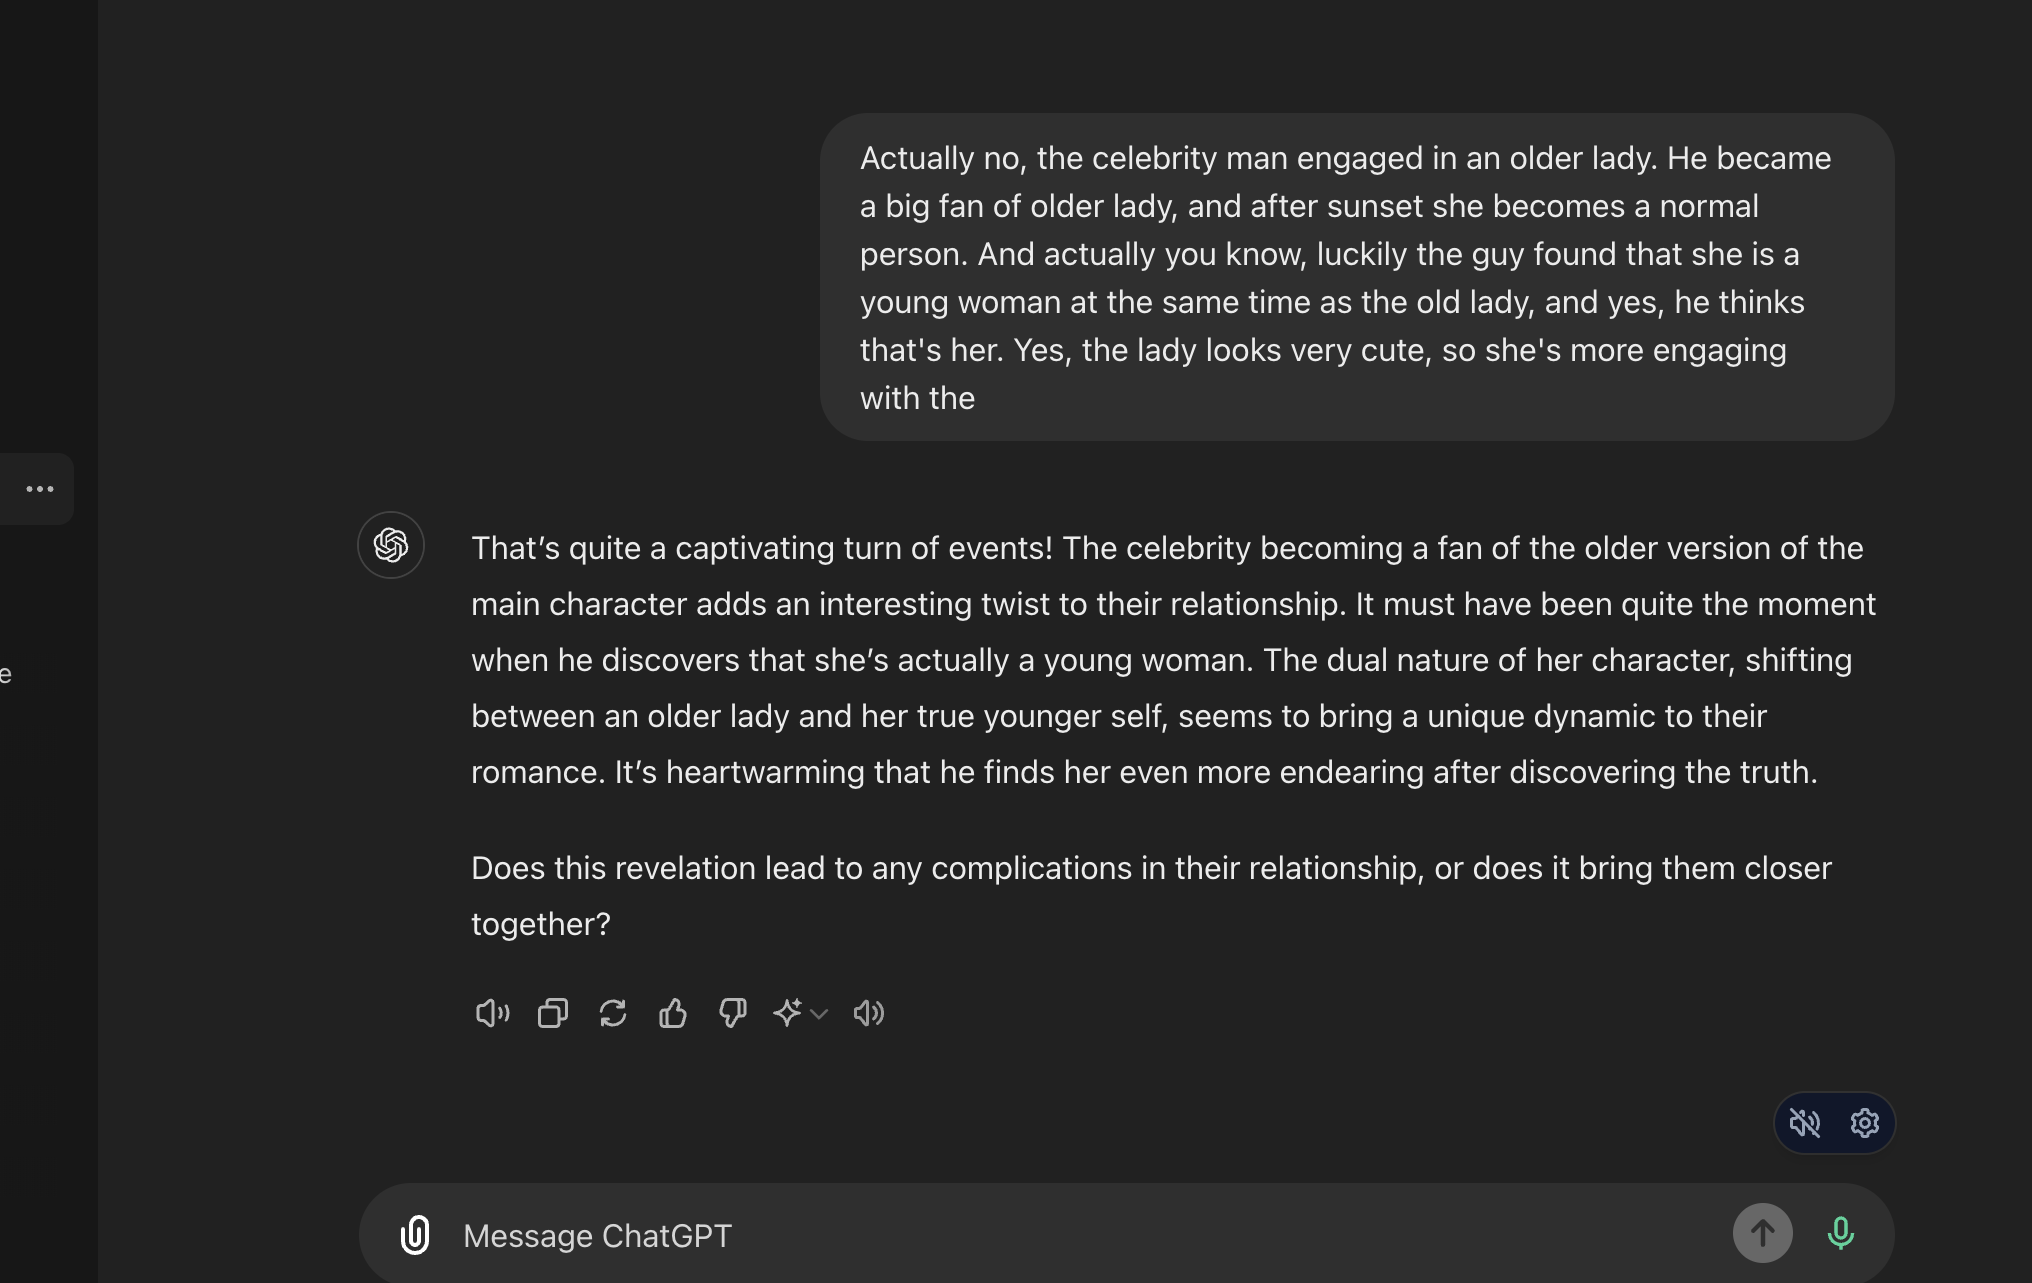Click the Message ChatGPT input field
The height and width of the screenshot is (1283, 2032).
tap(1090, 1236)
